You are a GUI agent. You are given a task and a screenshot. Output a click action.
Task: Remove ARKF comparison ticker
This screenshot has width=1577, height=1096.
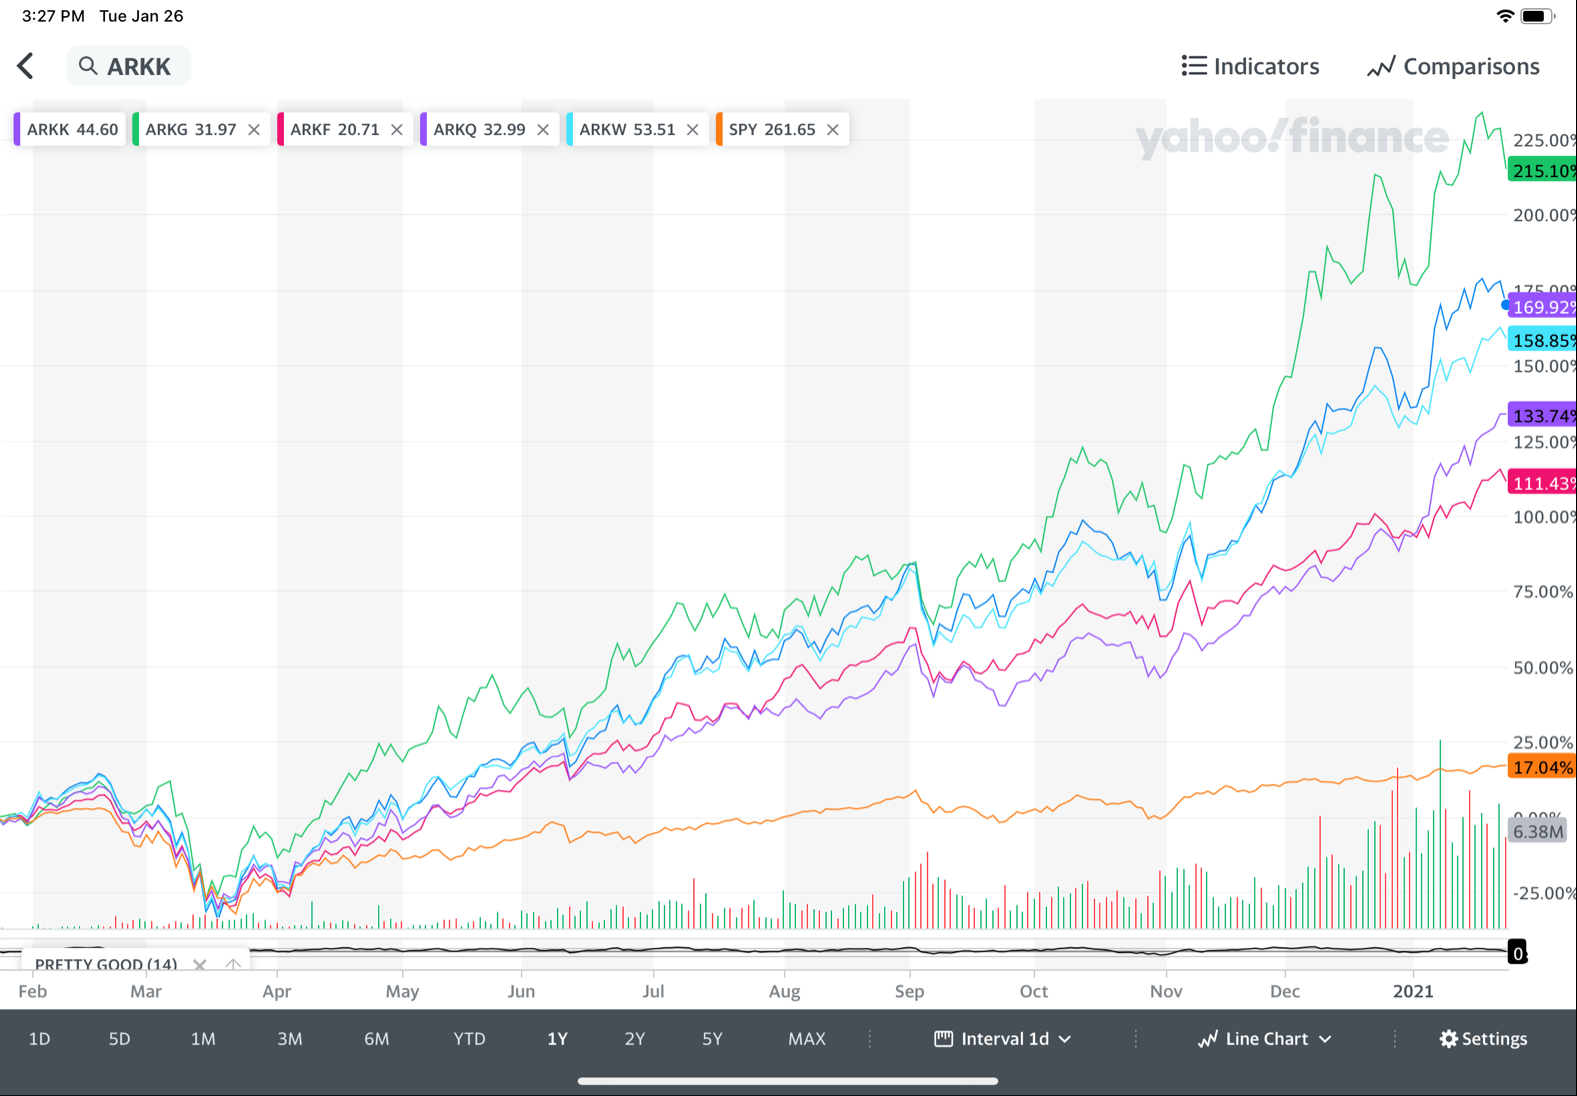397,130
